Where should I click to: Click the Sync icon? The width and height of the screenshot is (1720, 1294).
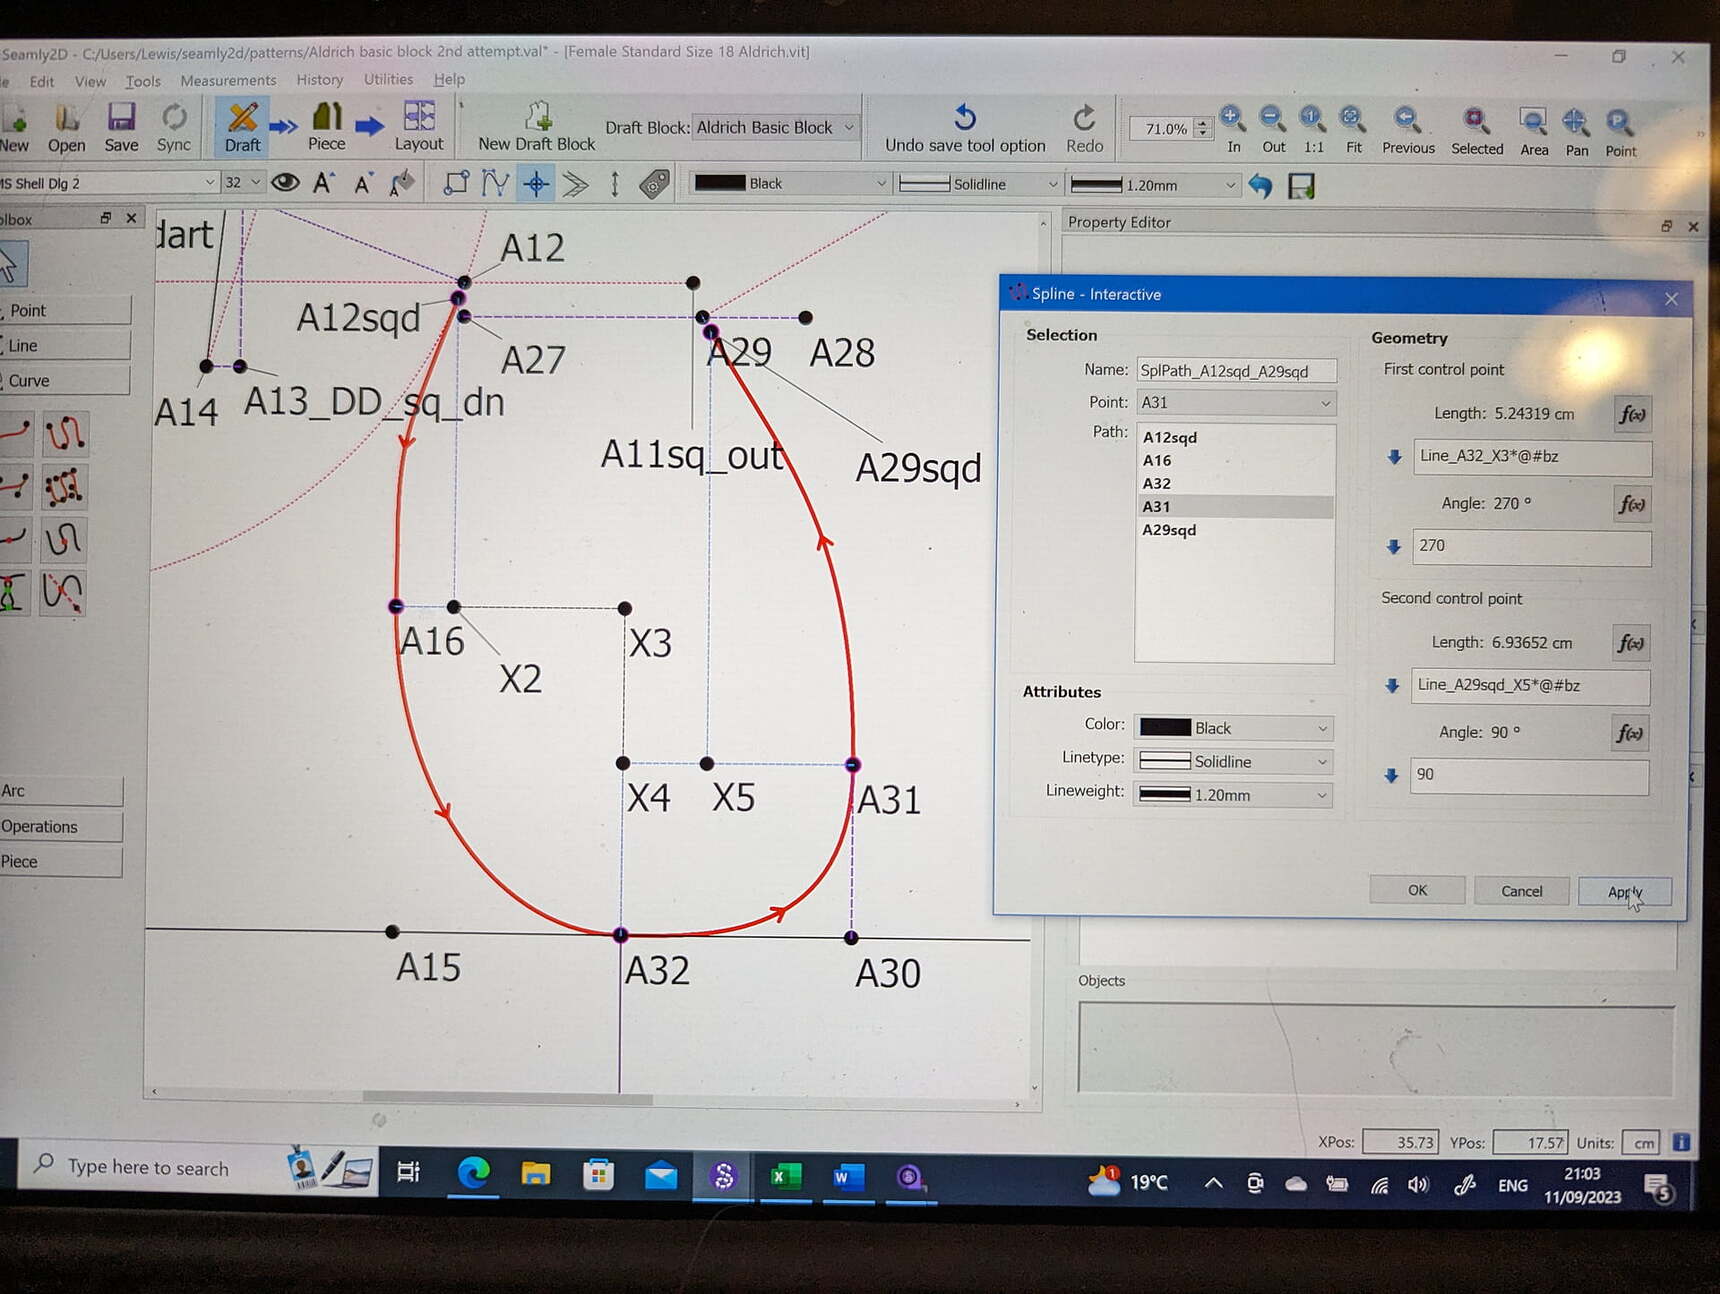(173, 120)
